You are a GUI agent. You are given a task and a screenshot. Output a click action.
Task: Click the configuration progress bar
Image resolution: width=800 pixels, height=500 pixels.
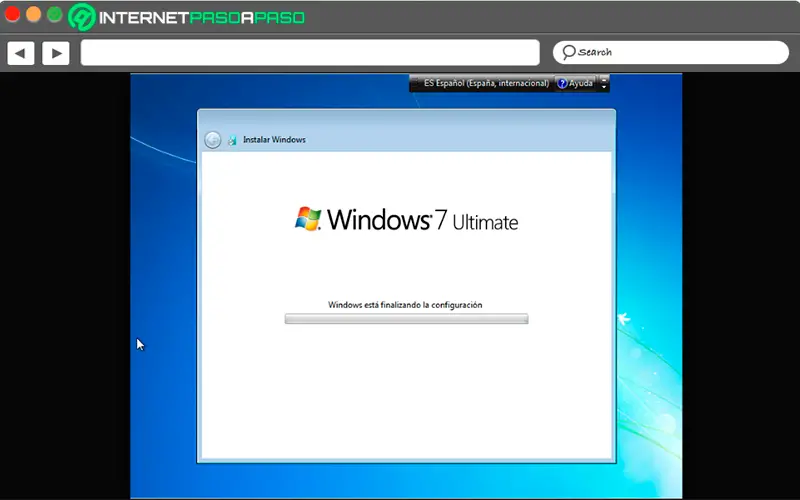tap(407, 319)
